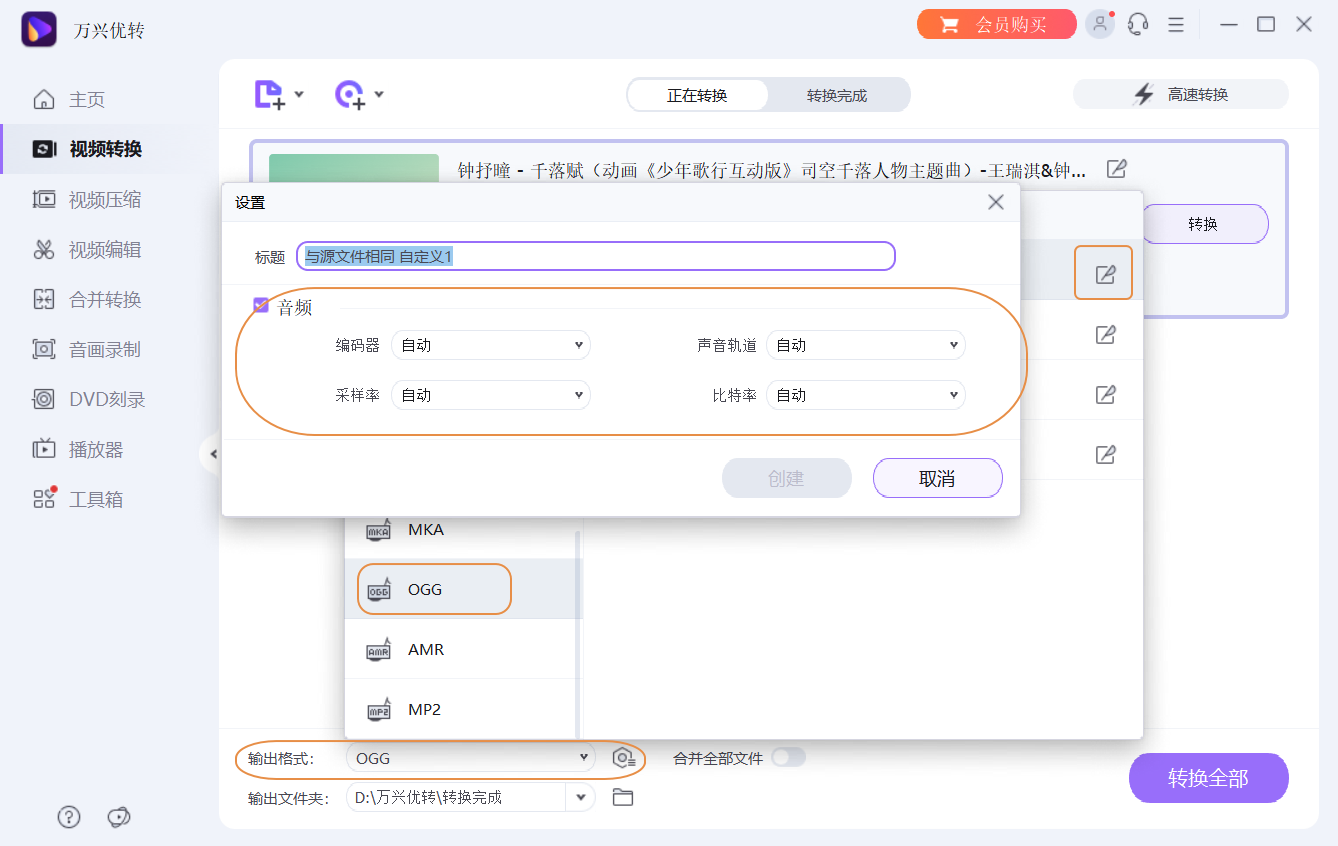Activate 高速转换 lightning mode

click(1180, 93)
